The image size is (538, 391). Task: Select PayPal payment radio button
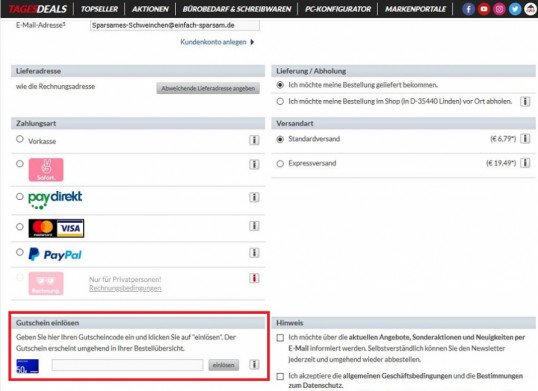20,252
